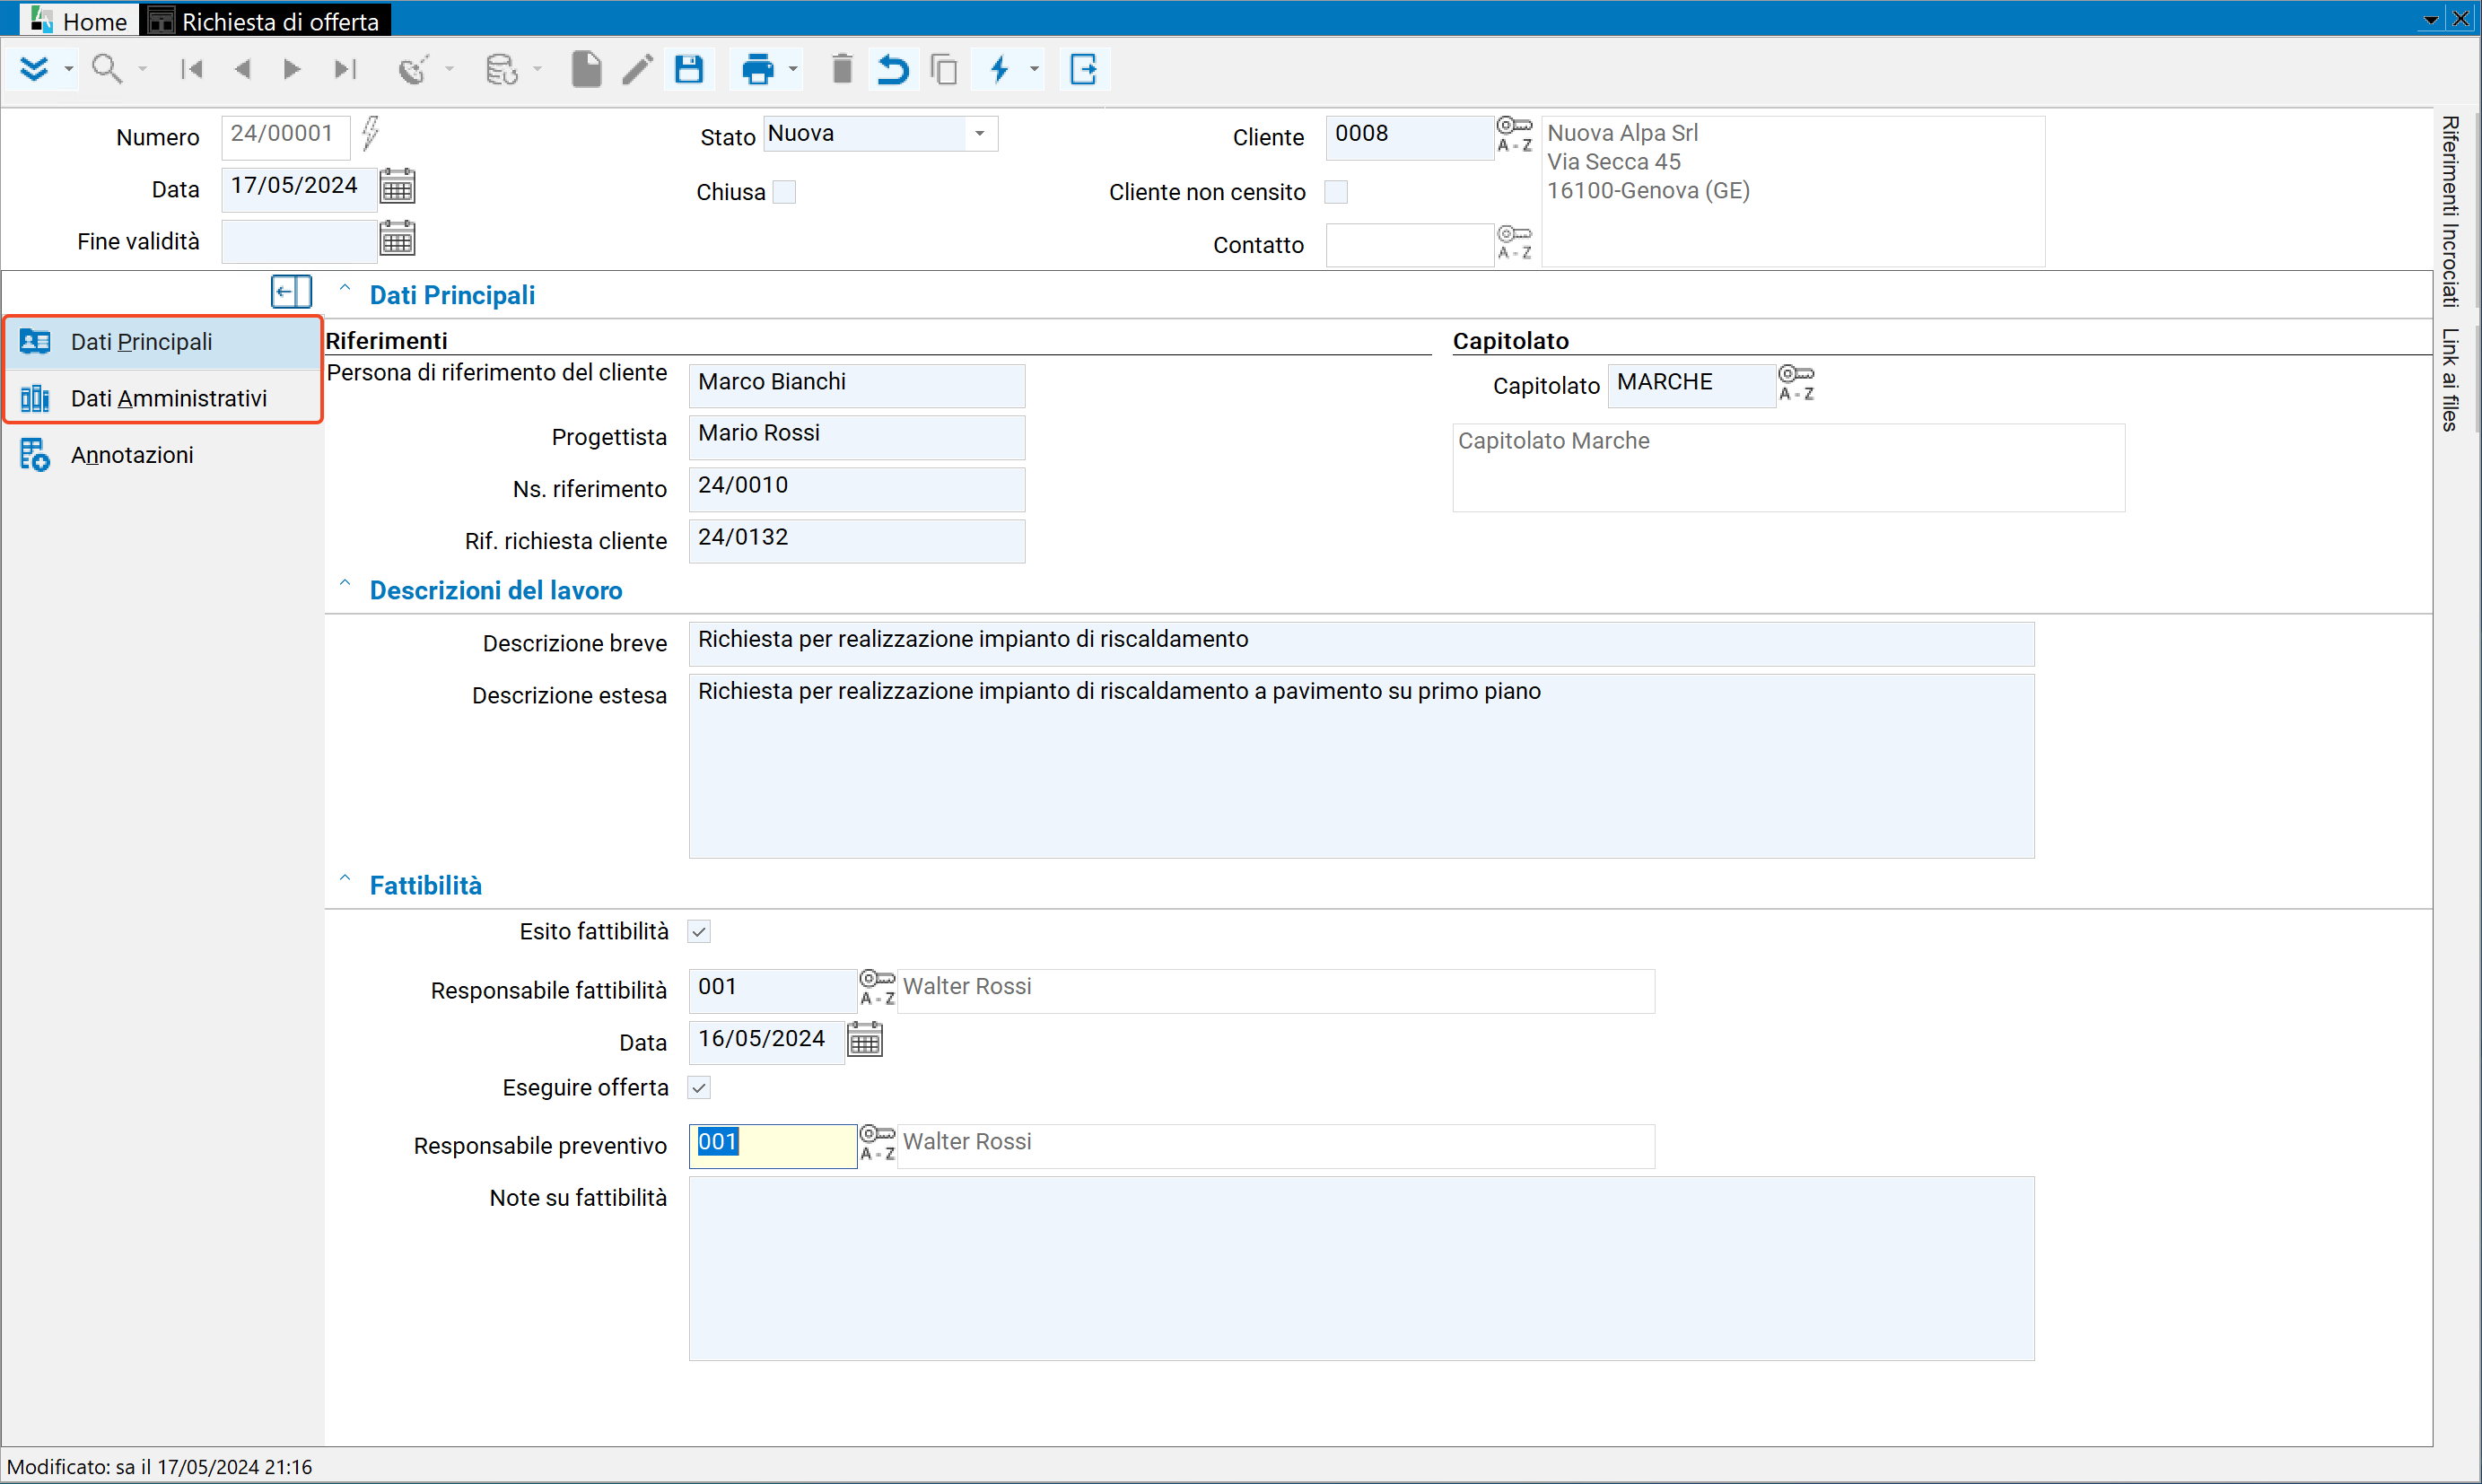This screenshot has width=2482, height=1484.
Task: Go to the first record
Action: [191, 69]
